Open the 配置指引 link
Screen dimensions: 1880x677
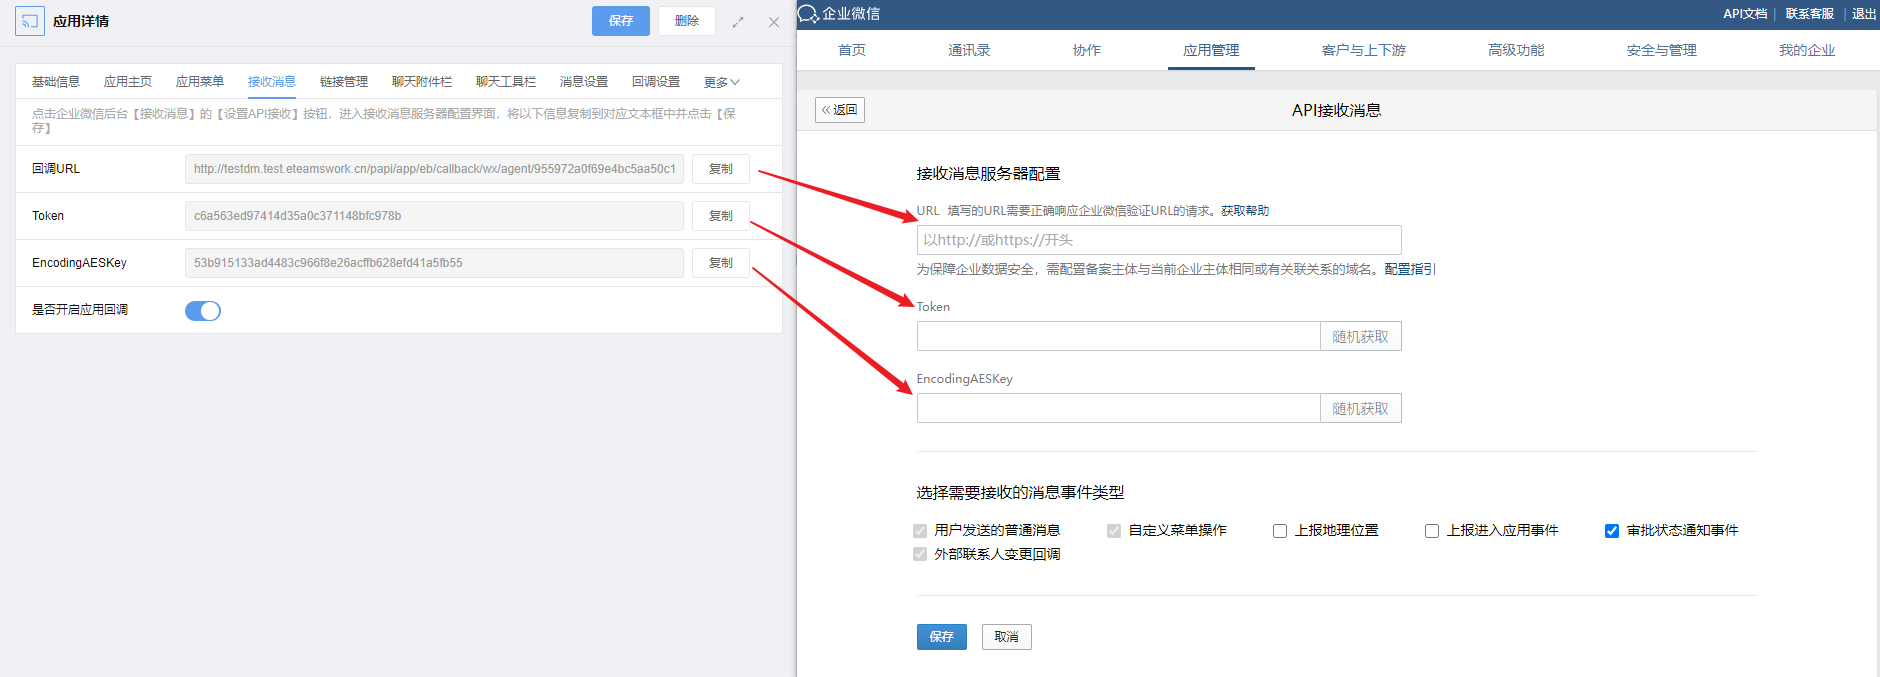[1410, 269]
